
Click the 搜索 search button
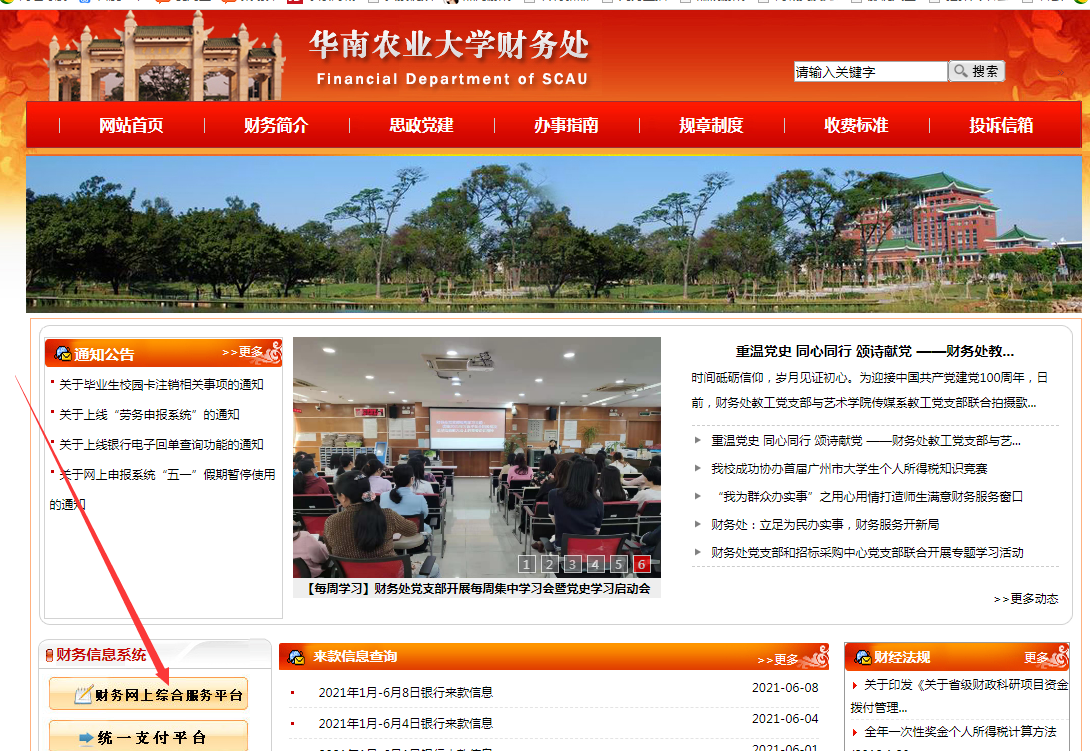click(x=977, y=71)
